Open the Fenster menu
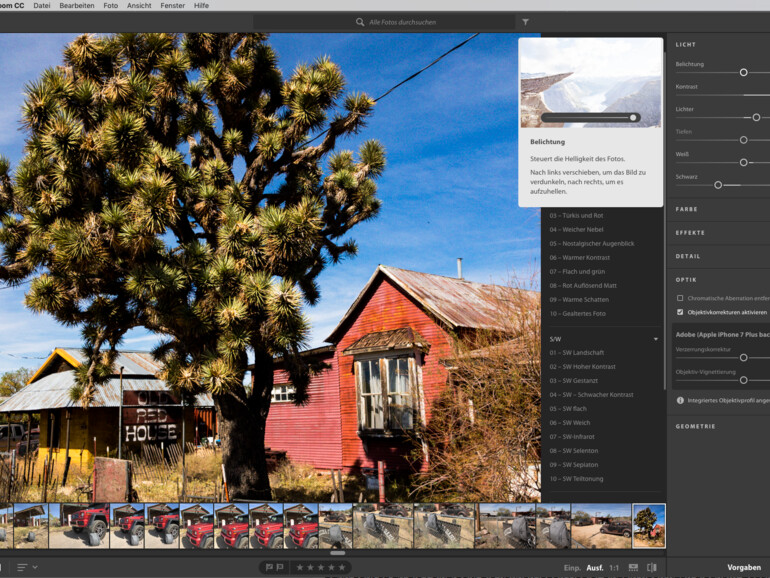 pyautogui.click(x=172, y=5)
